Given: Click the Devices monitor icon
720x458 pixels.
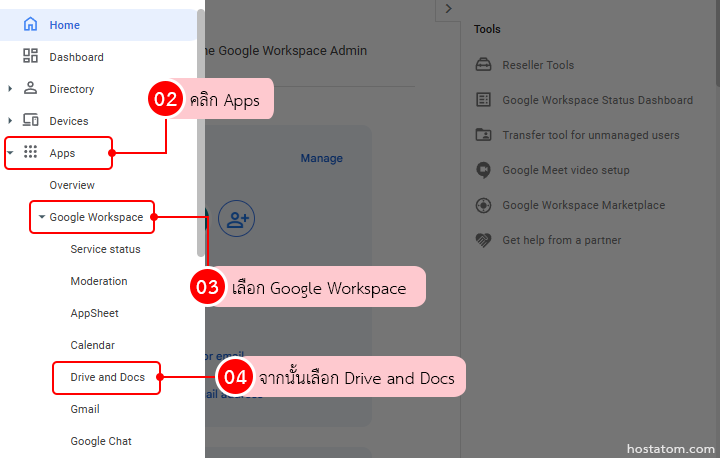Looking at the screenshot, I should (x=30, y=120).
